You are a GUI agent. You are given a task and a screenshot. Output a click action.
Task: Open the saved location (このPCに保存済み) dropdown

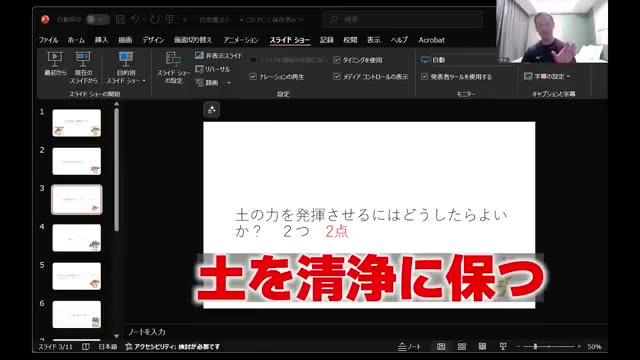click(x=271, y=20)
